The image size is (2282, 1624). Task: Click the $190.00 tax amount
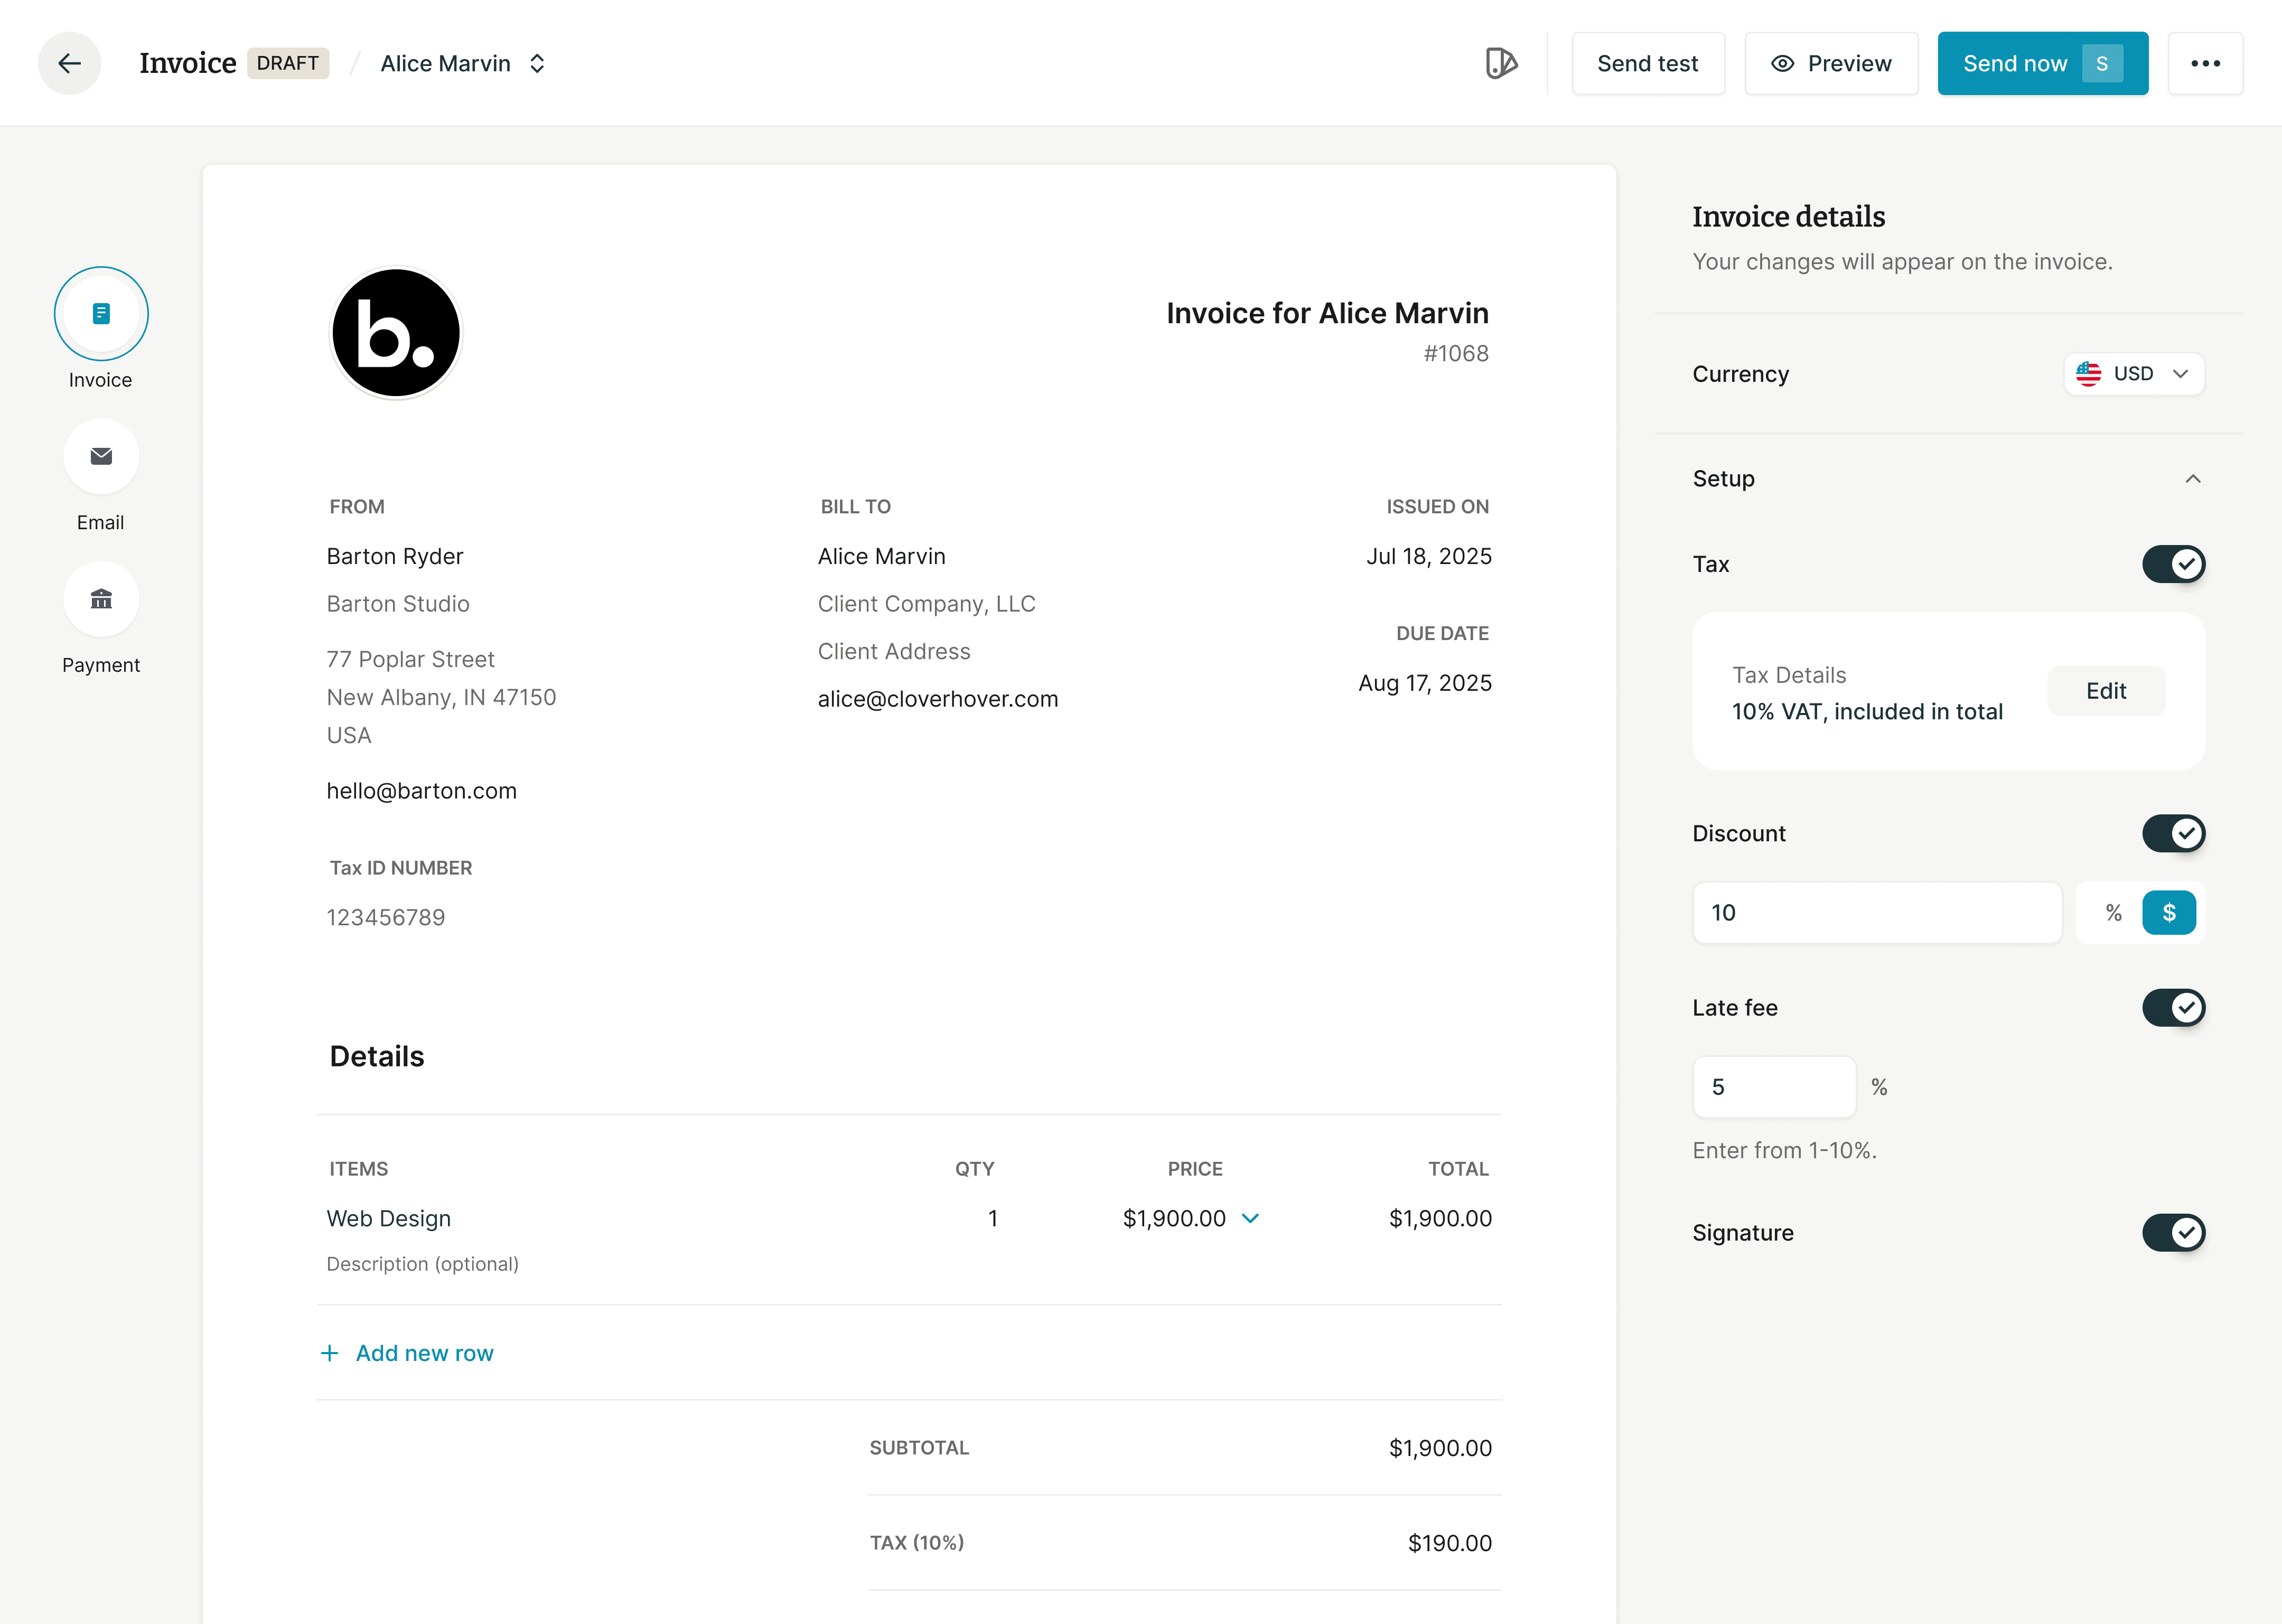(1450, 1543)
